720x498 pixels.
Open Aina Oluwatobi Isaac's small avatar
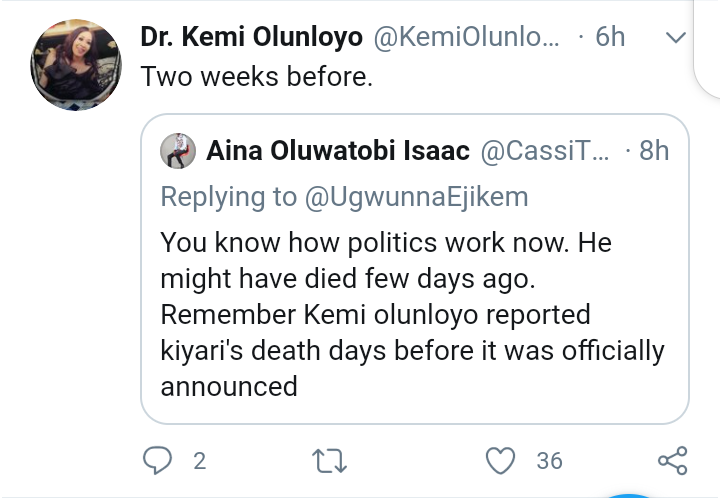178,151
